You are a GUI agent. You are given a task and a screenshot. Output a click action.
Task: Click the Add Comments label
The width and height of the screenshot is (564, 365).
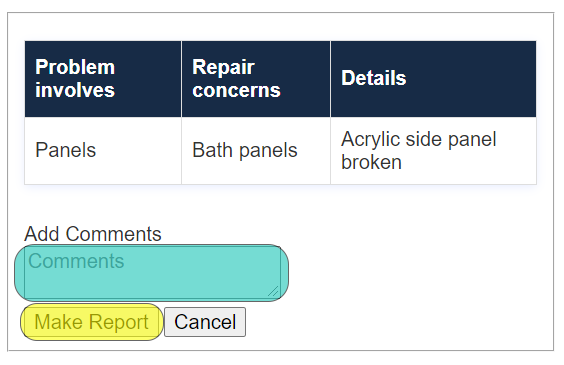click(x=93, y=234)
